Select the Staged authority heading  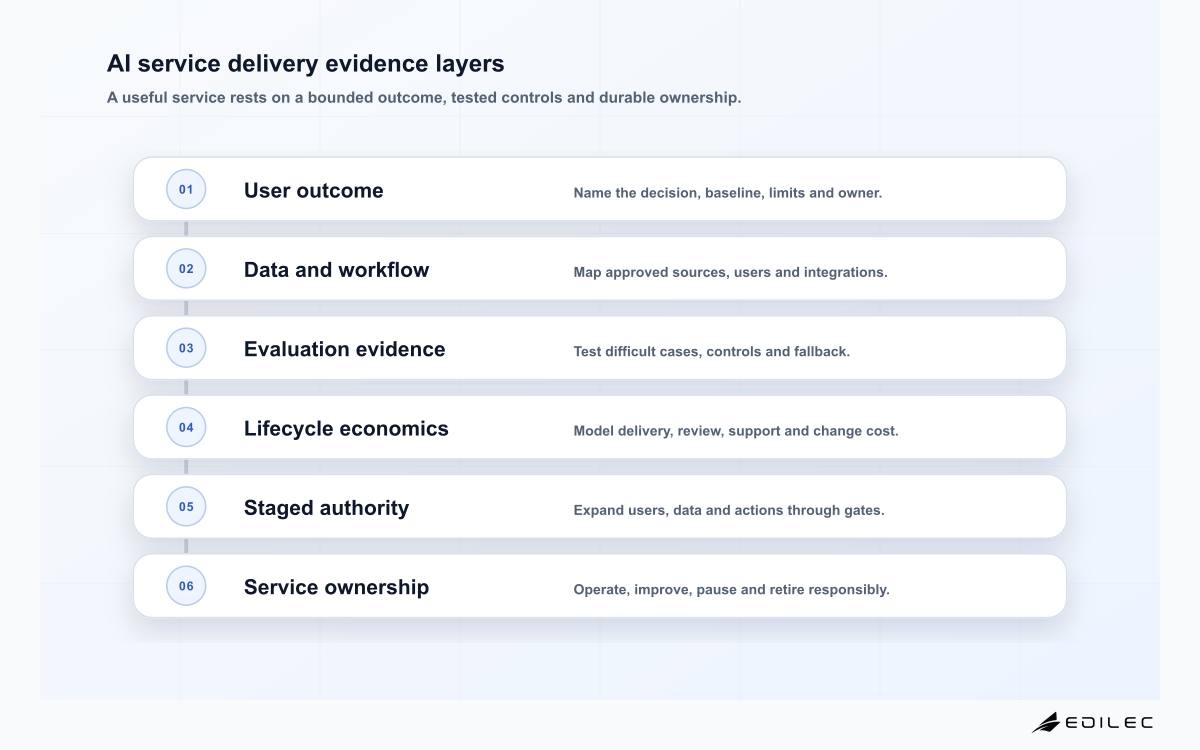(326, 507)
